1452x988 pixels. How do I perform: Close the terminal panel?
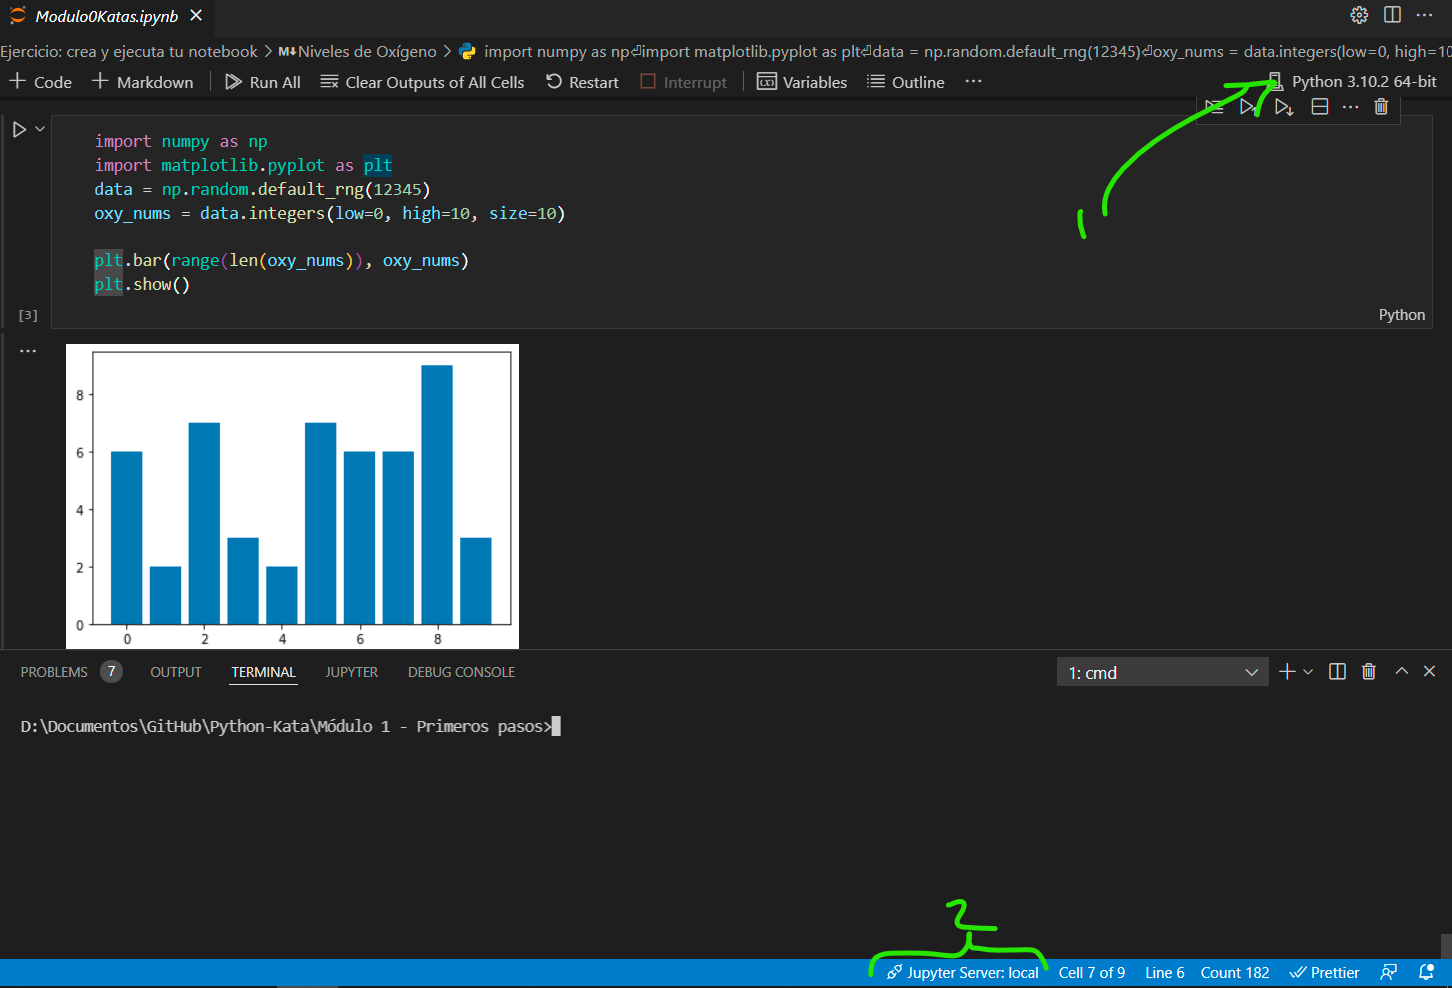coord(1430,671)
